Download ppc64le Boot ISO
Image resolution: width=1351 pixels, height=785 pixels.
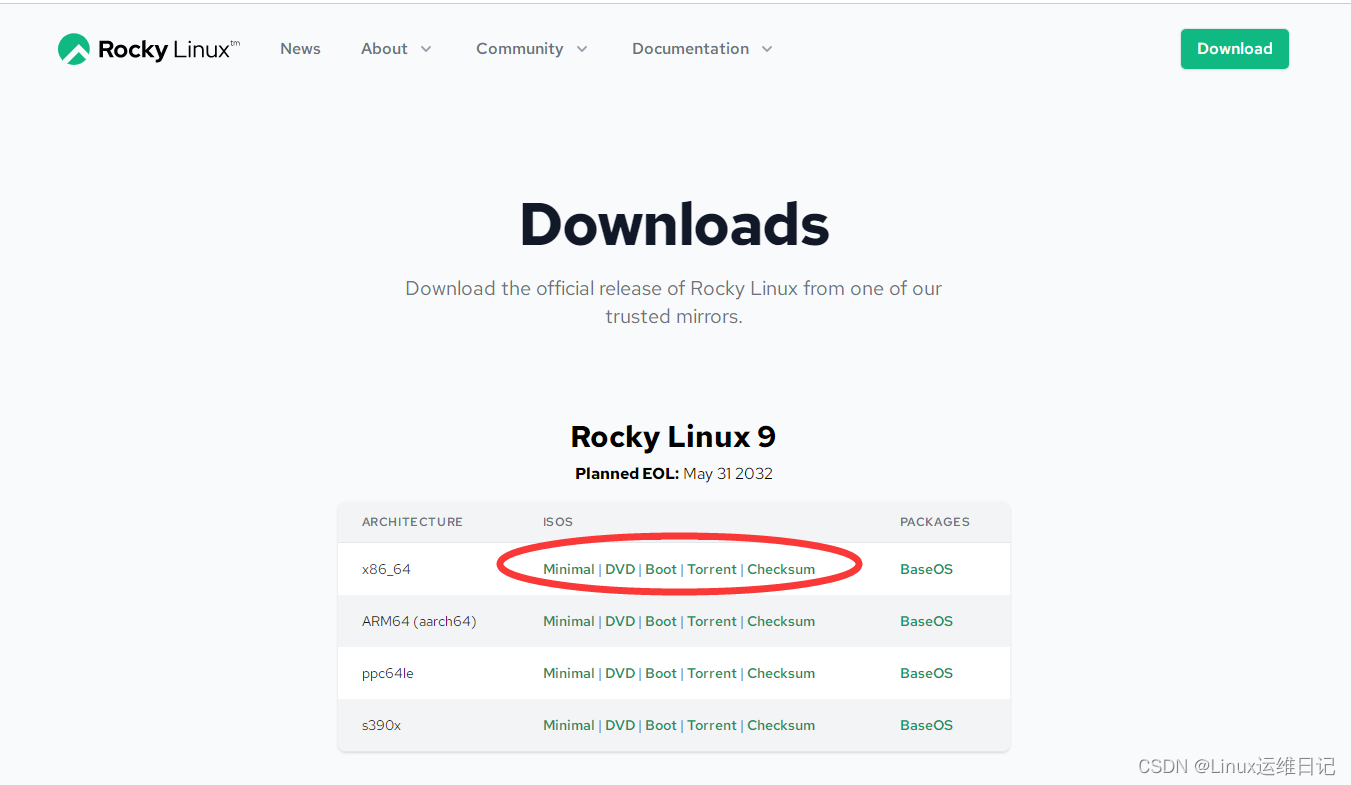point(661,673)
